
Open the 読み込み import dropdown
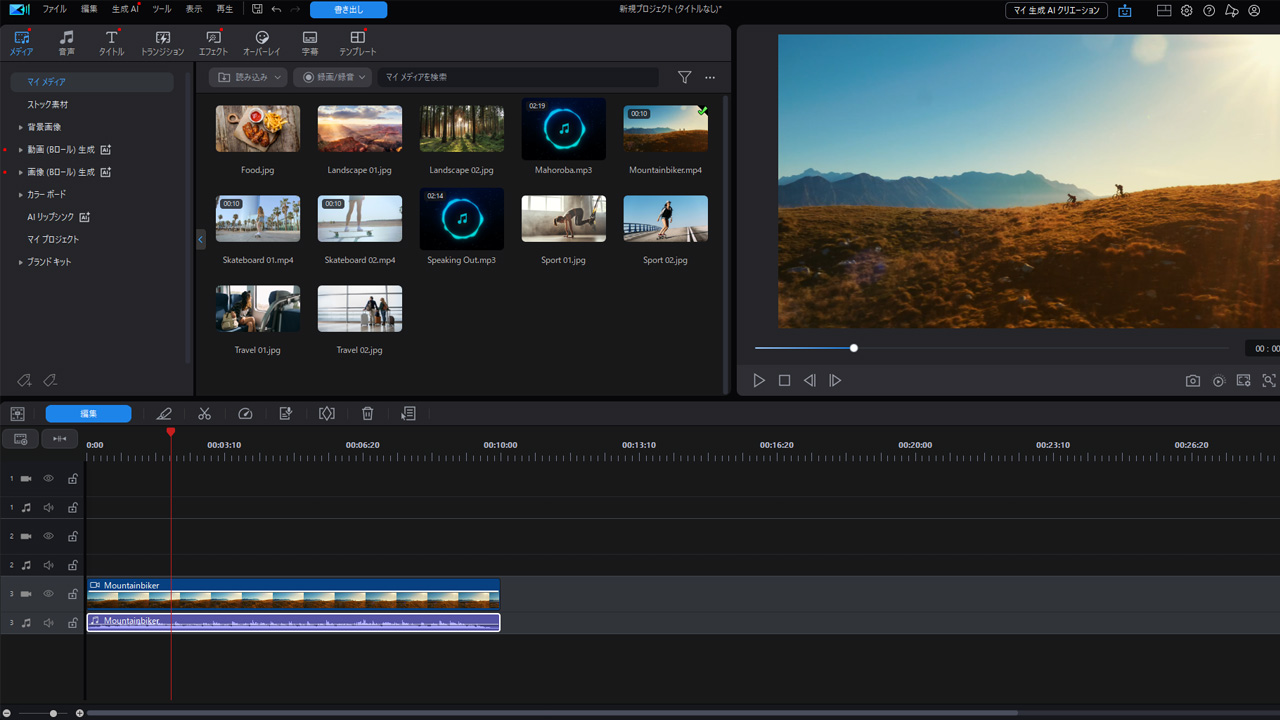point(248,77)
